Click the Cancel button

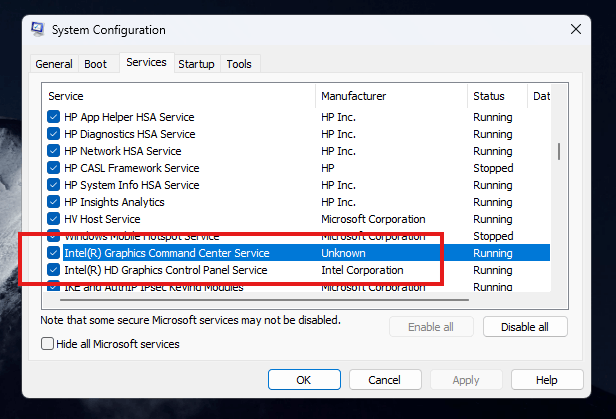(385, 380)
